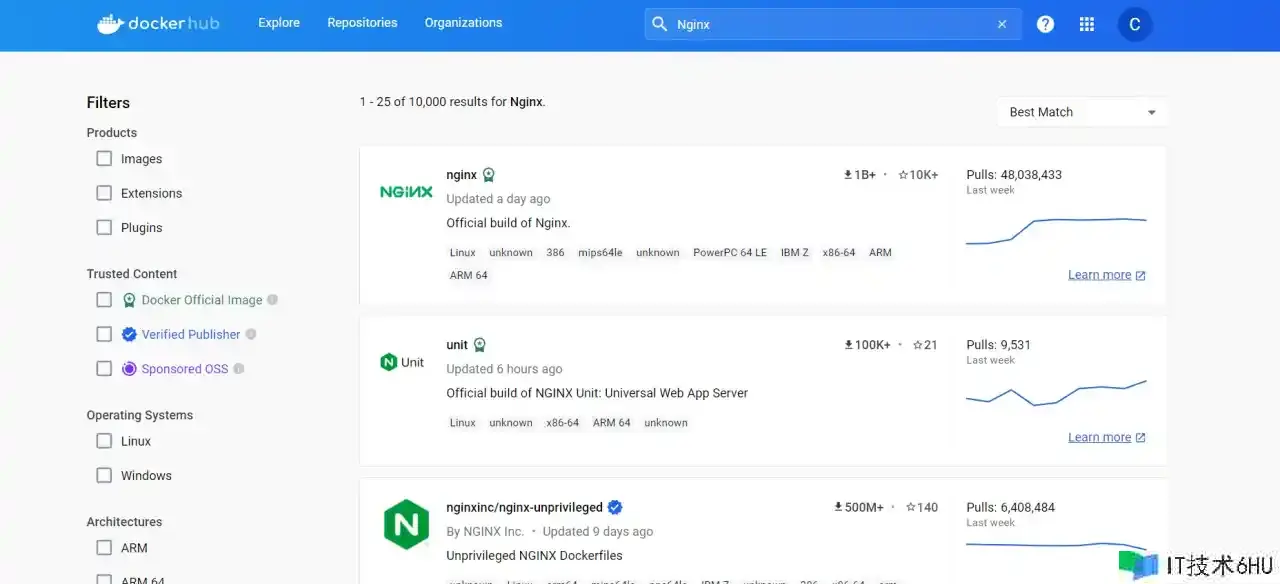The width and height of the screenshot is (1280, 584).
Task: Enable the Images product filter checkbox
Action: click(104, 159)
